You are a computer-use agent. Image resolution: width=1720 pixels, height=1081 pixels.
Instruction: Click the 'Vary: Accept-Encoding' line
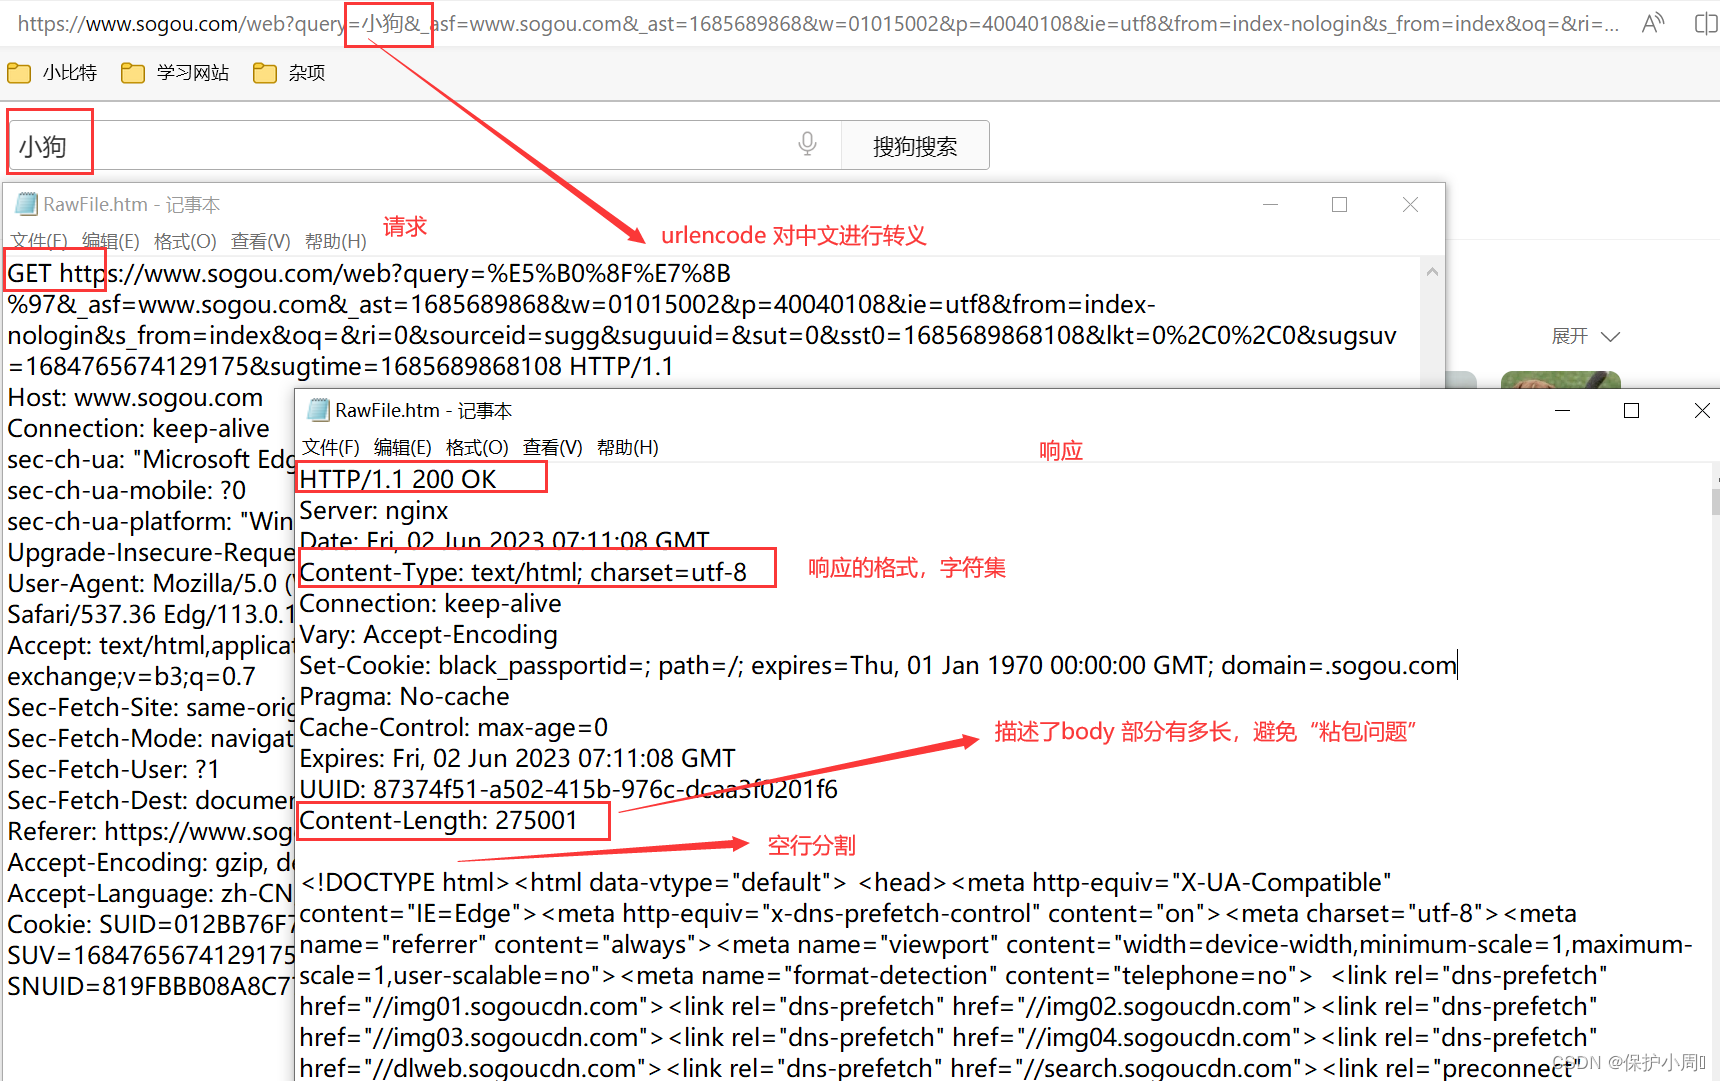click(x=429, y=635)
